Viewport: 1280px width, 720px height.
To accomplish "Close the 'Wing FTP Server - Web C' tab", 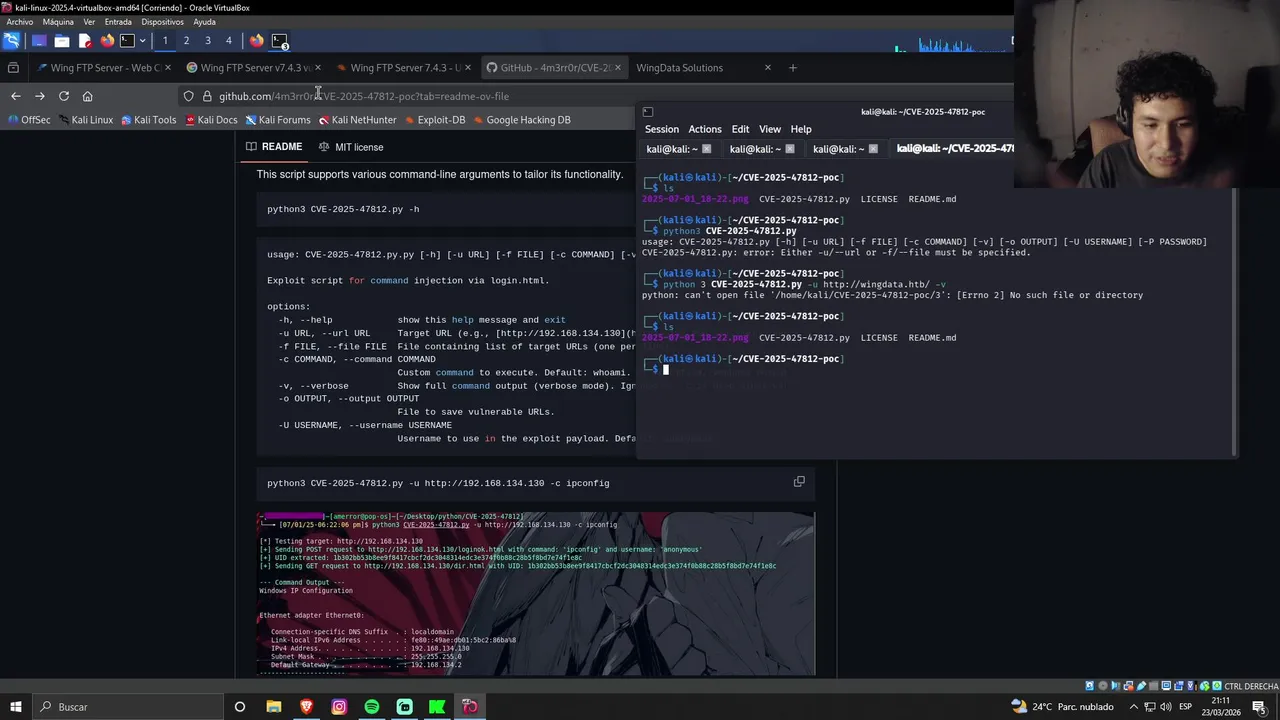I will [167, 68].
